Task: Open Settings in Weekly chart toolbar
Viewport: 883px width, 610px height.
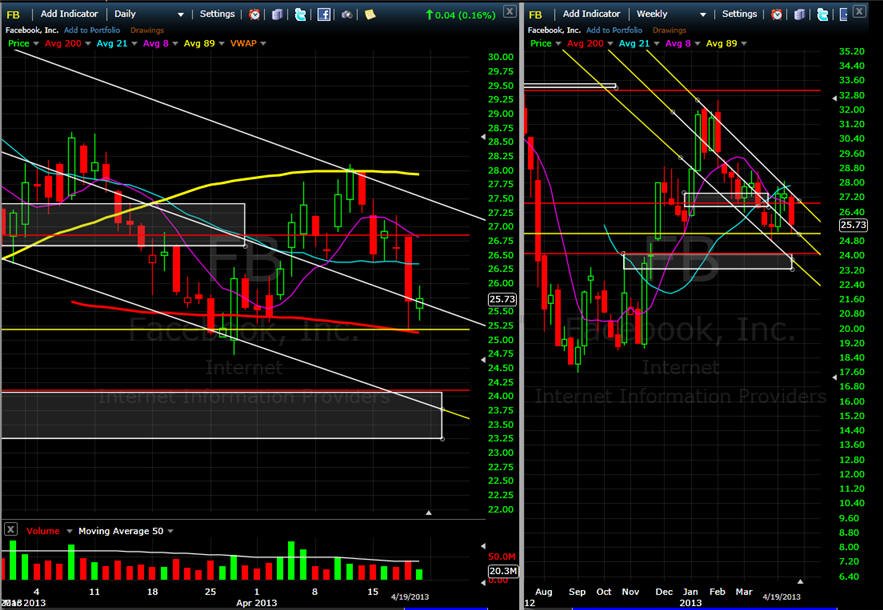Action: point(739,14)
